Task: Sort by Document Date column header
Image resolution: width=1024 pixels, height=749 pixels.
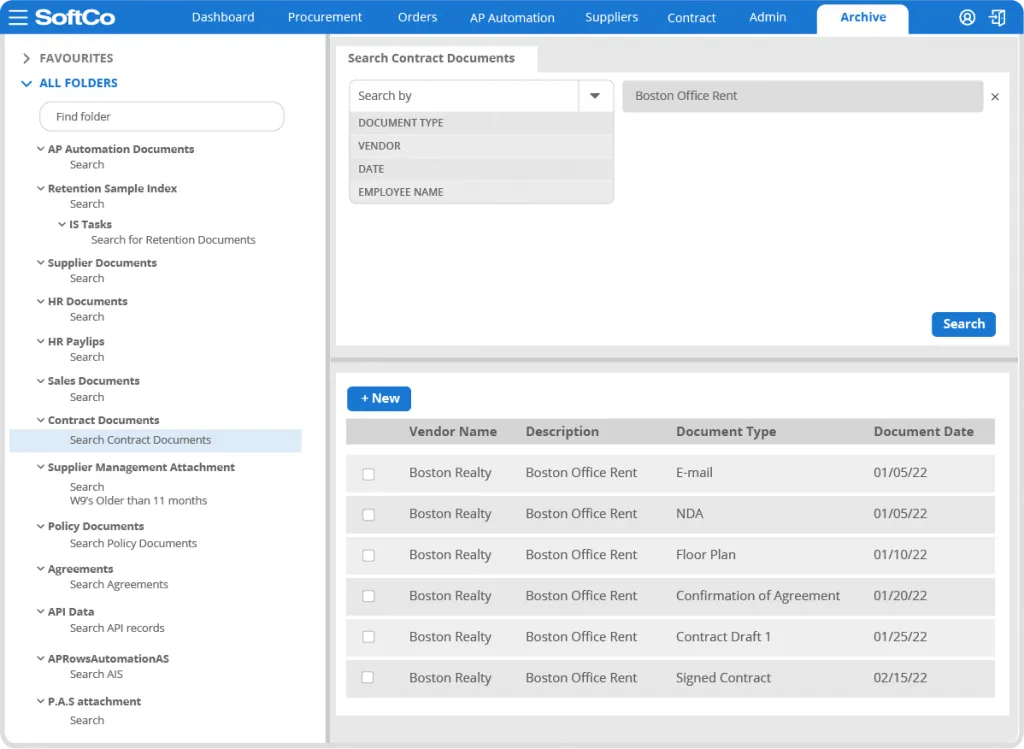Action: coord(923,432)
